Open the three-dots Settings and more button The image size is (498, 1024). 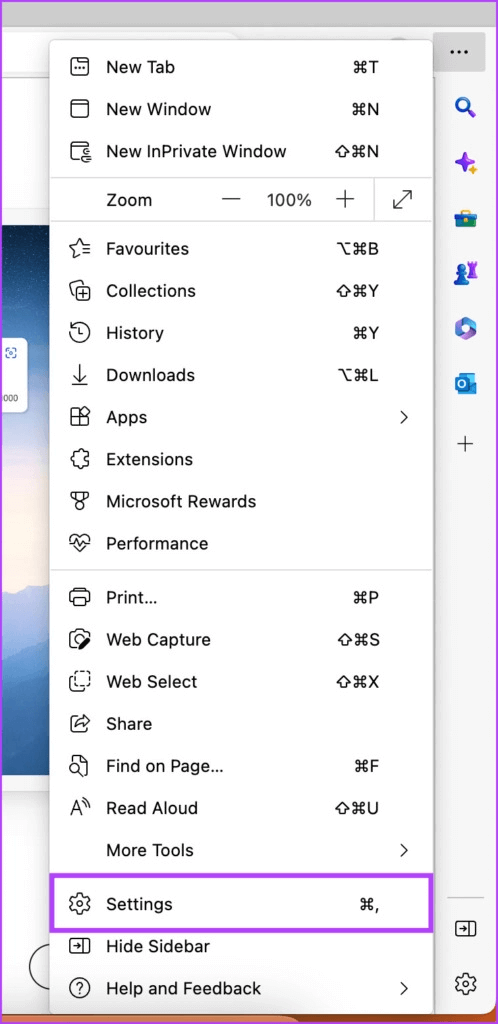(459, 52)
